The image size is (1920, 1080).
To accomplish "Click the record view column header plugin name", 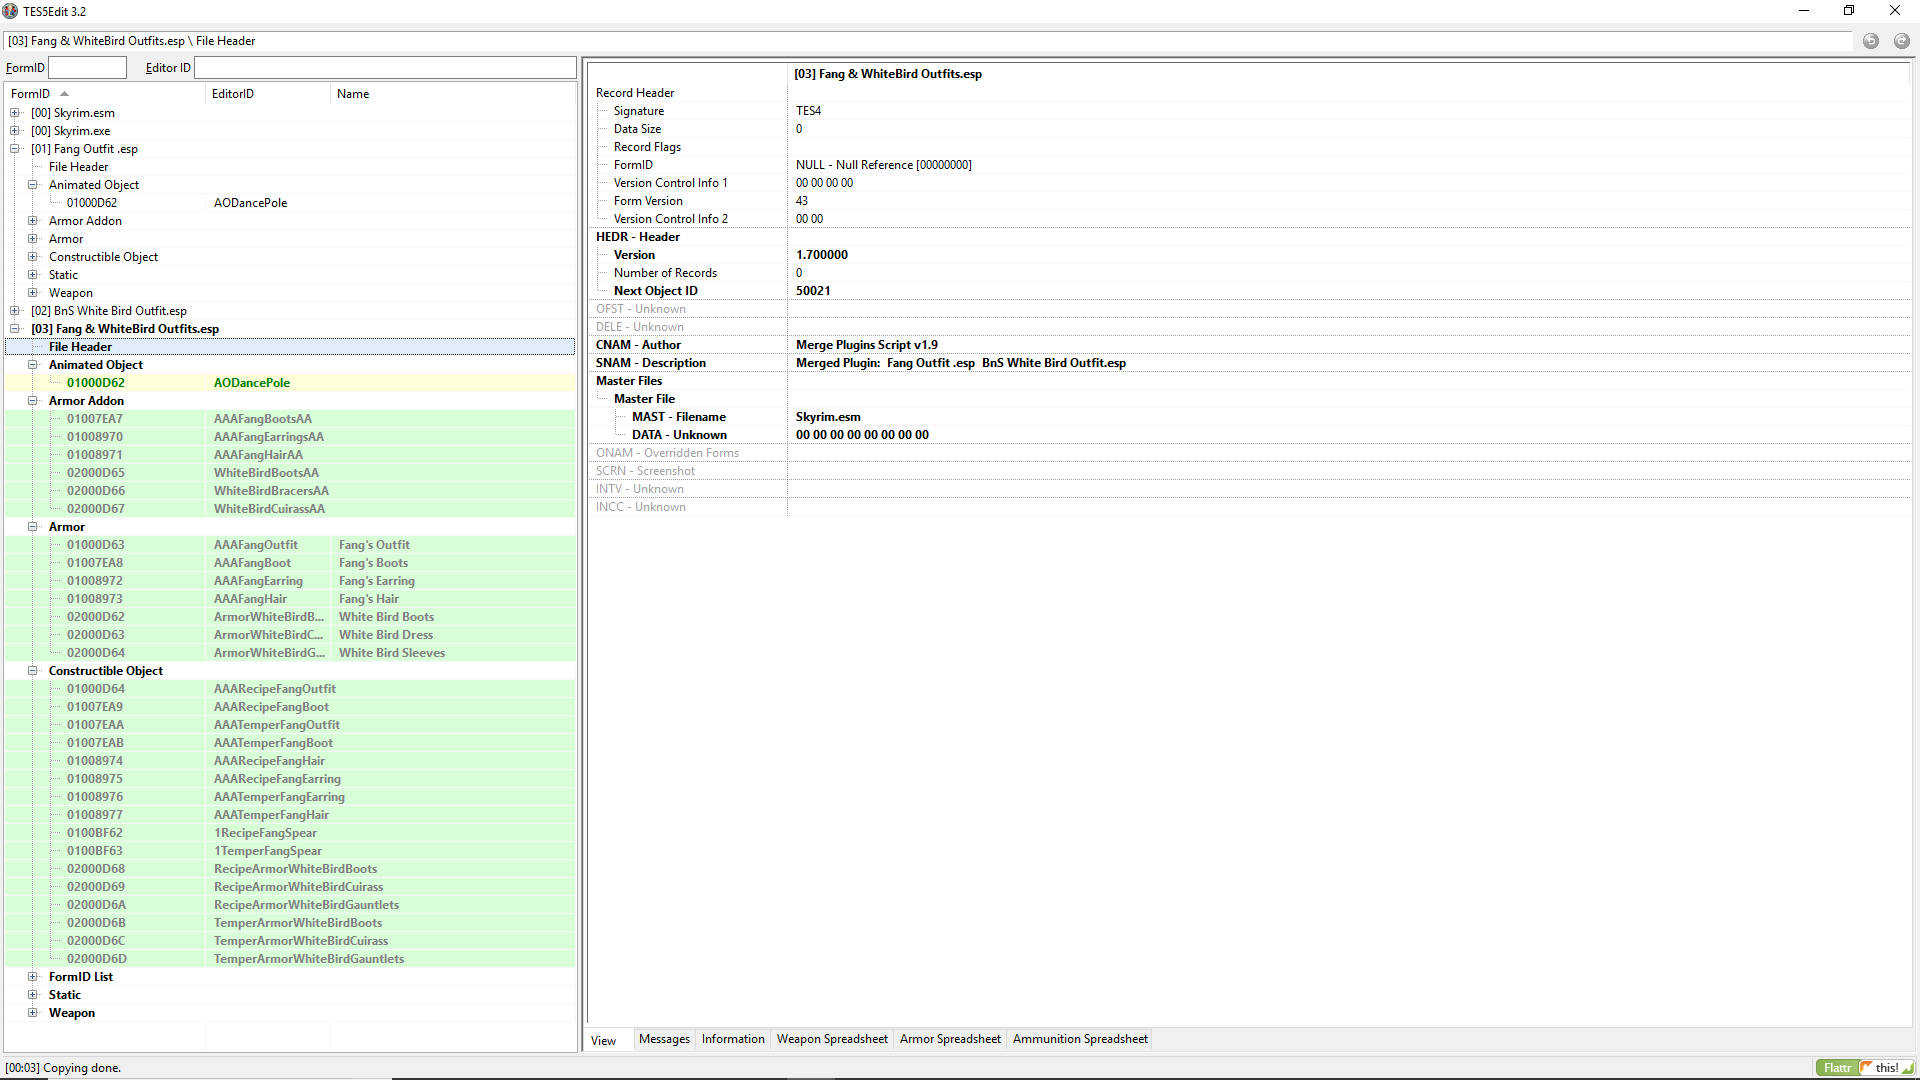I will pyautogui.click(x=888, y=74).
